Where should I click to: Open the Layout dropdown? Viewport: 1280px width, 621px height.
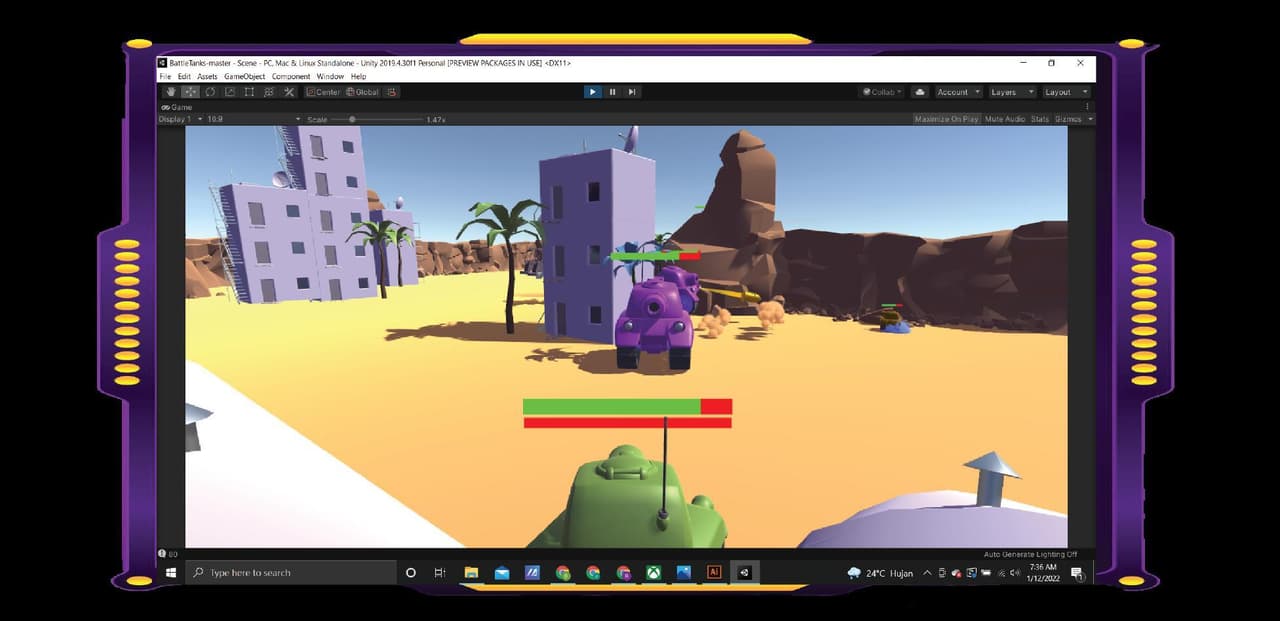click(x=1064, y=92)
